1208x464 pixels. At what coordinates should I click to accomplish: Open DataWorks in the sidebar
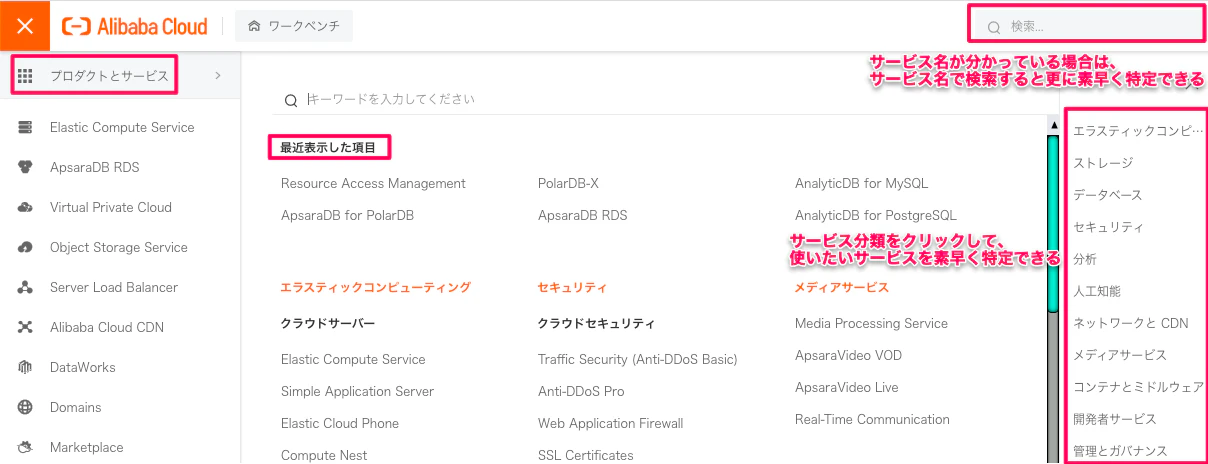tap(83, 368)
